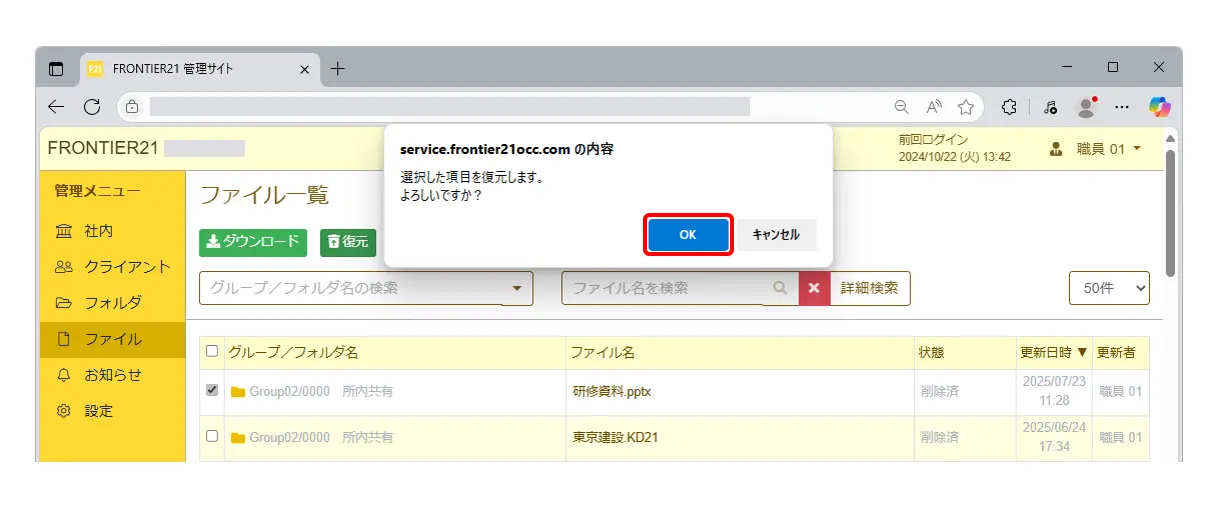Click the magnifier icon in file search

tap(780, 288)
